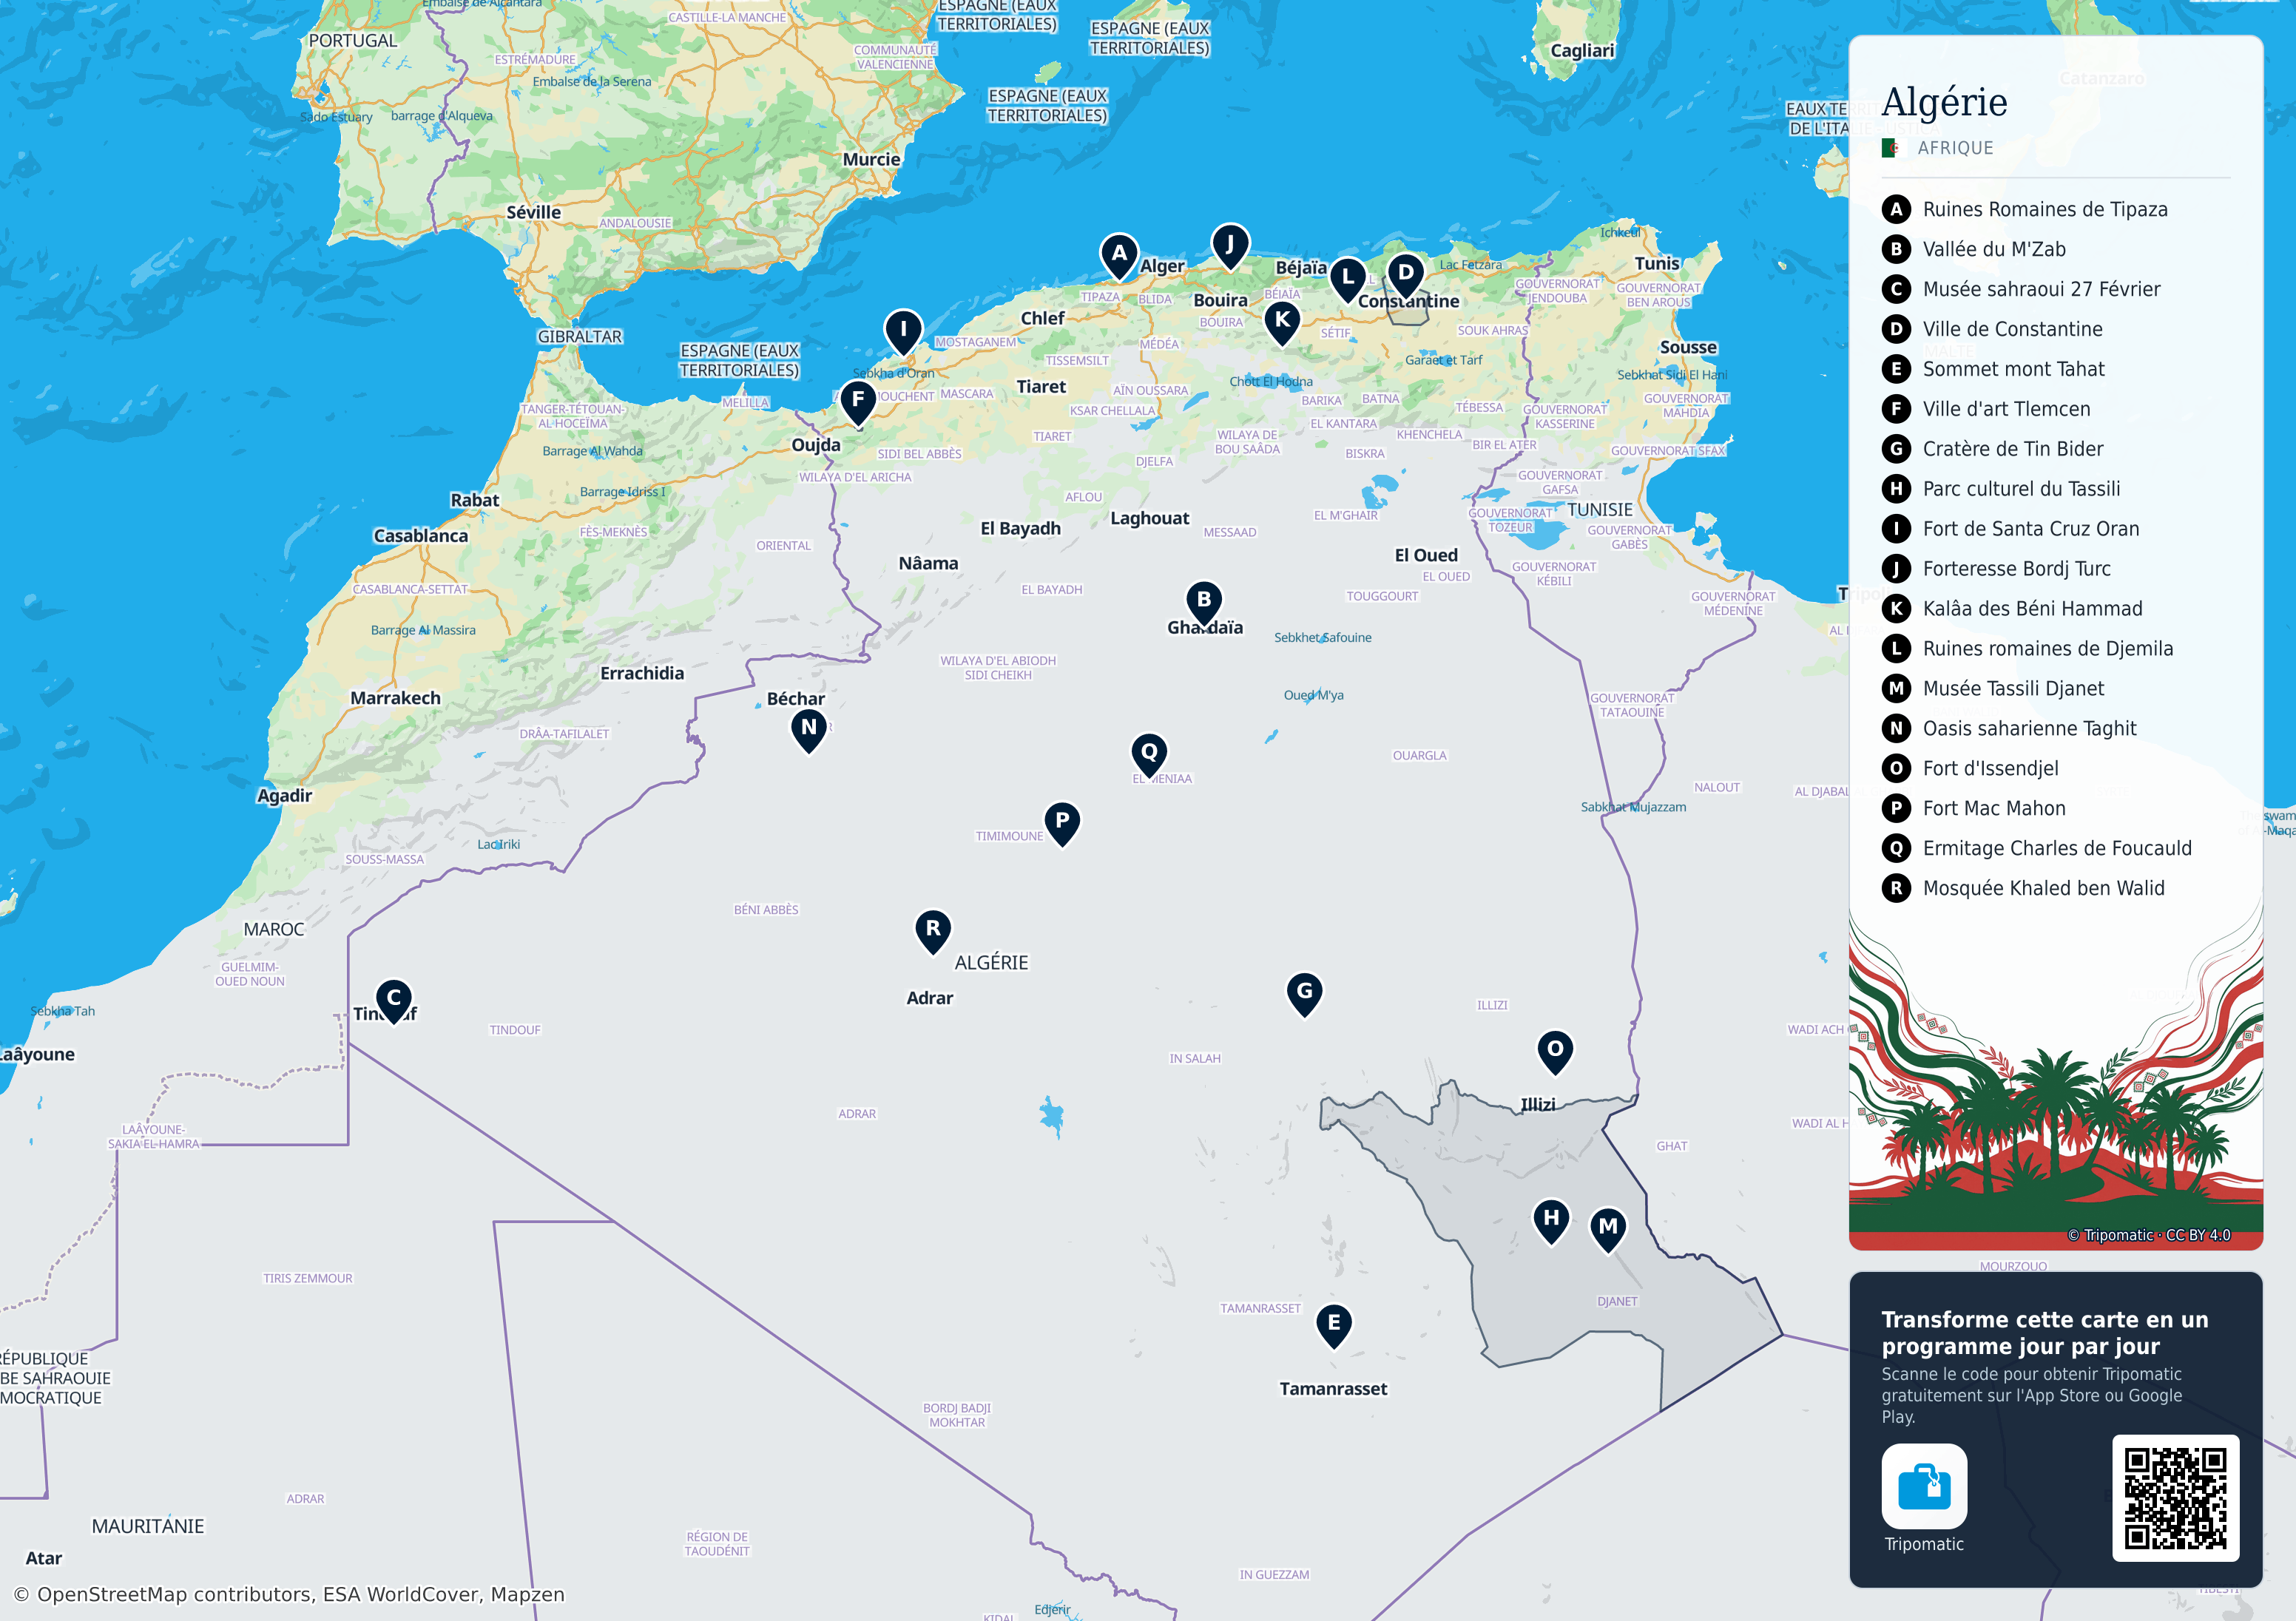The image size is (2296, 1621).
Task: Click the Tripomatic label under app icon
Action: (1924, 1544)
